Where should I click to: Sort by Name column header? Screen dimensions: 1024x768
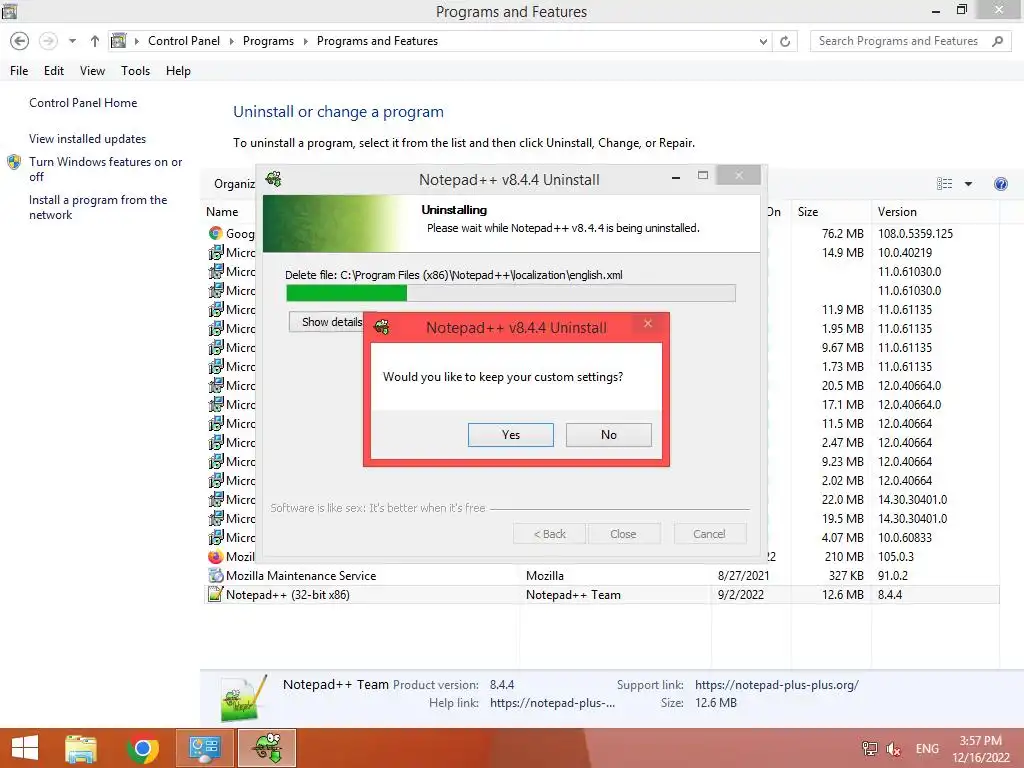point(222,212)
